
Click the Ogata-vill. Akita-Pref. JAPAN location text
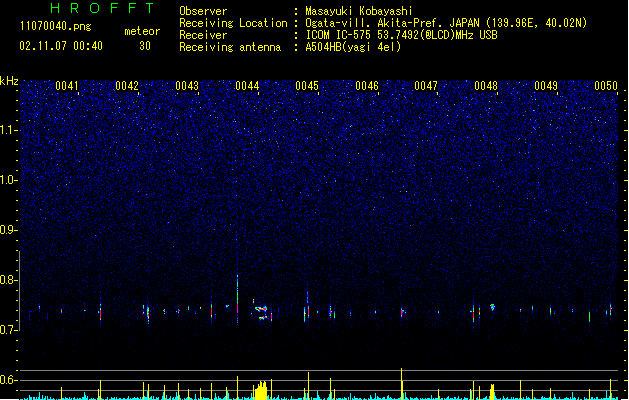446,23
